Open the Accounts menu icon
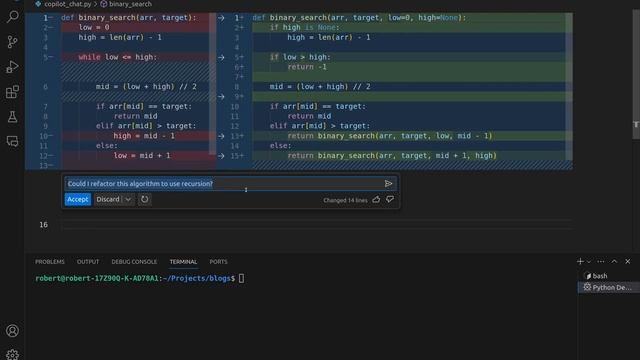This screenshot has height=360, width=640. 12,331
